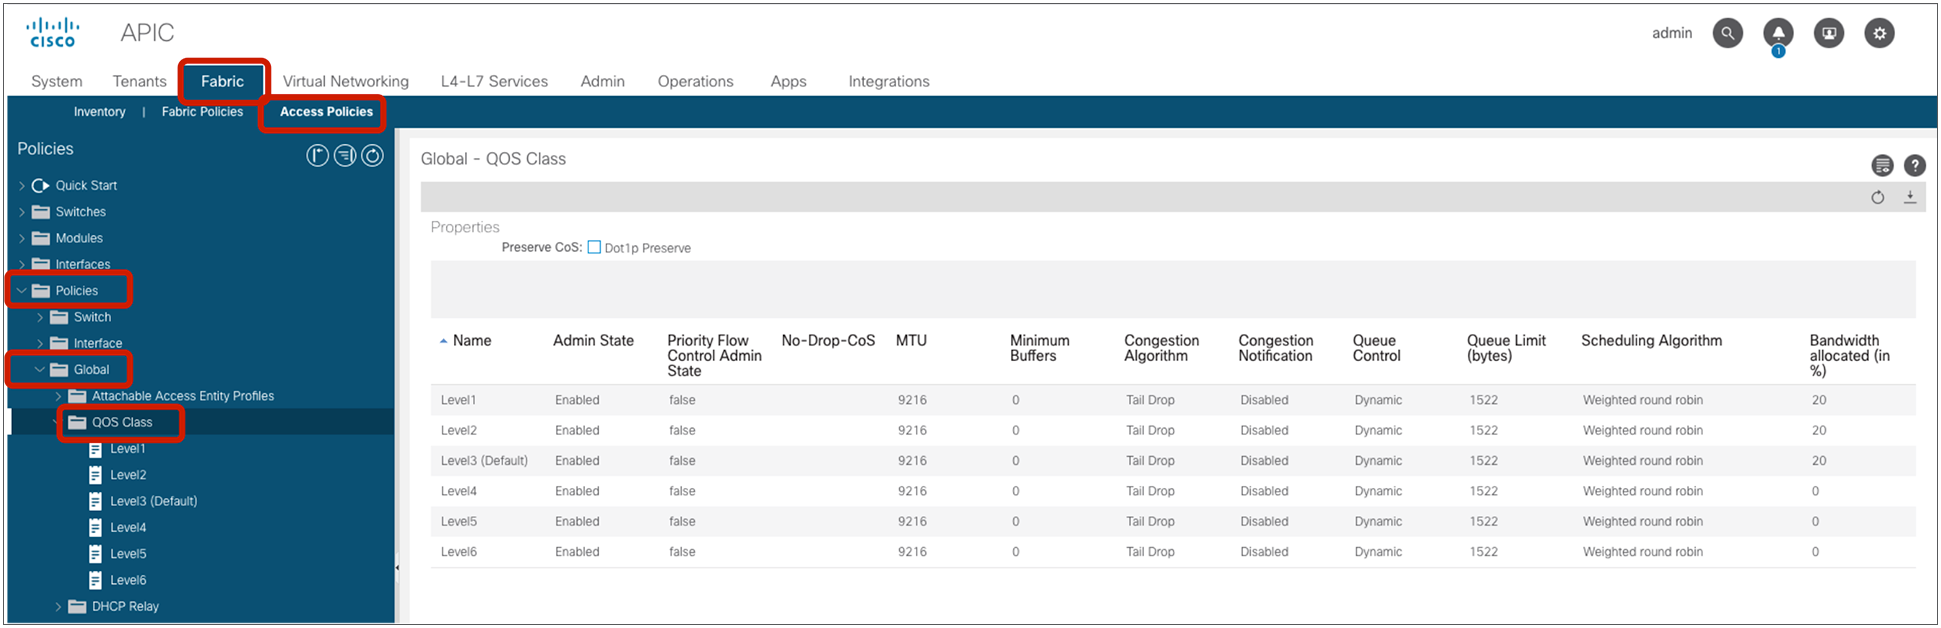Select Level3 (Default) in the tree
Image resolution: width=1941 pixels, height=628 pixels.
(153, 502)
